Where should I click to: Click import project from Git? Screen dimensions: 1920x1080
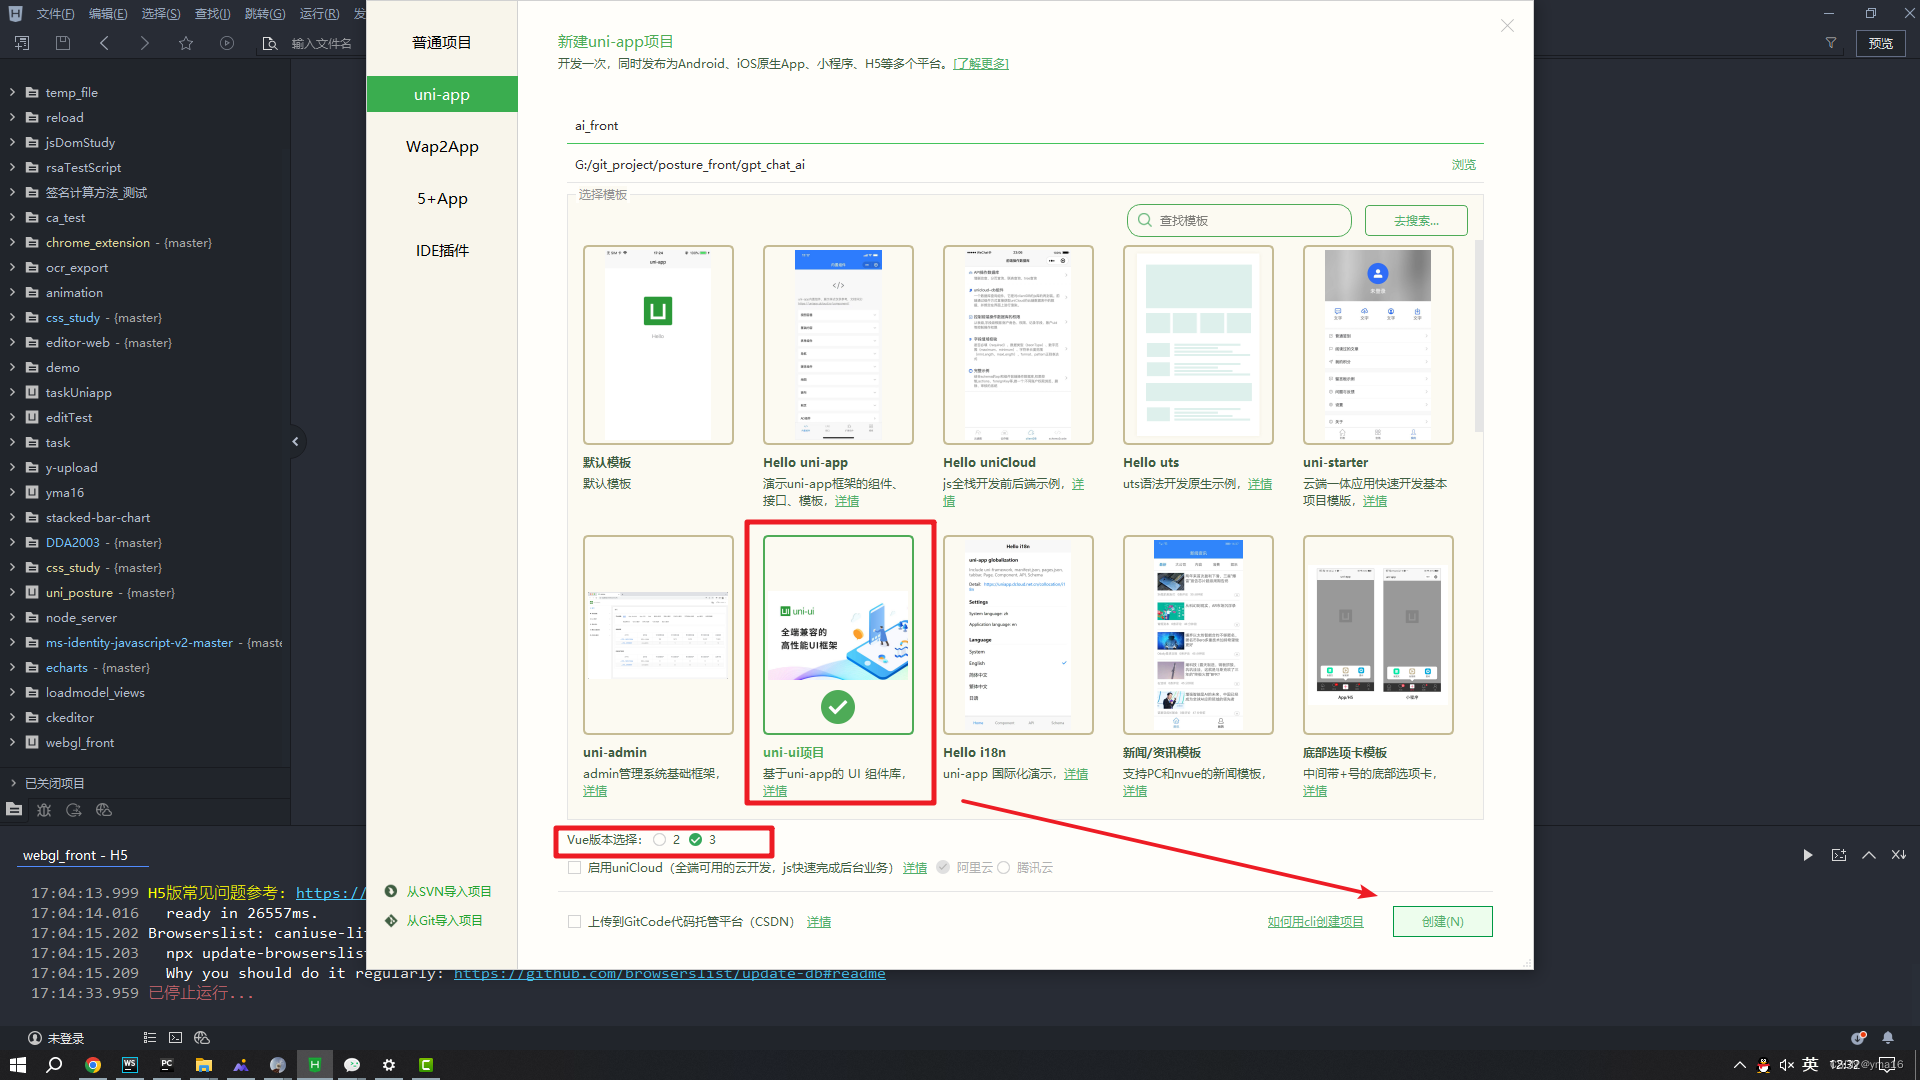(x=444, y=920)
